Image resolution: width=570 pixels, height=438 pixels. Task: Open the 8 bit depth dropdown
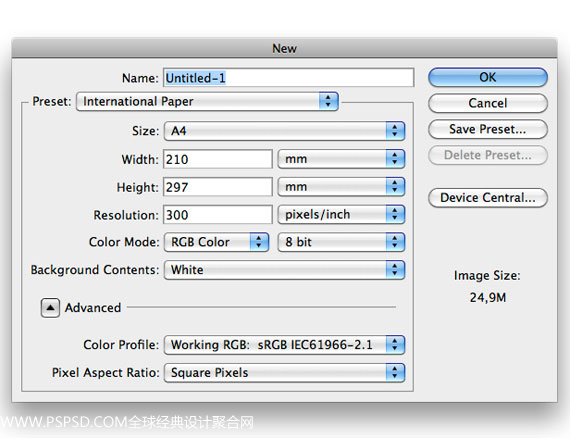pyautogui.click(x=341, y=242)
